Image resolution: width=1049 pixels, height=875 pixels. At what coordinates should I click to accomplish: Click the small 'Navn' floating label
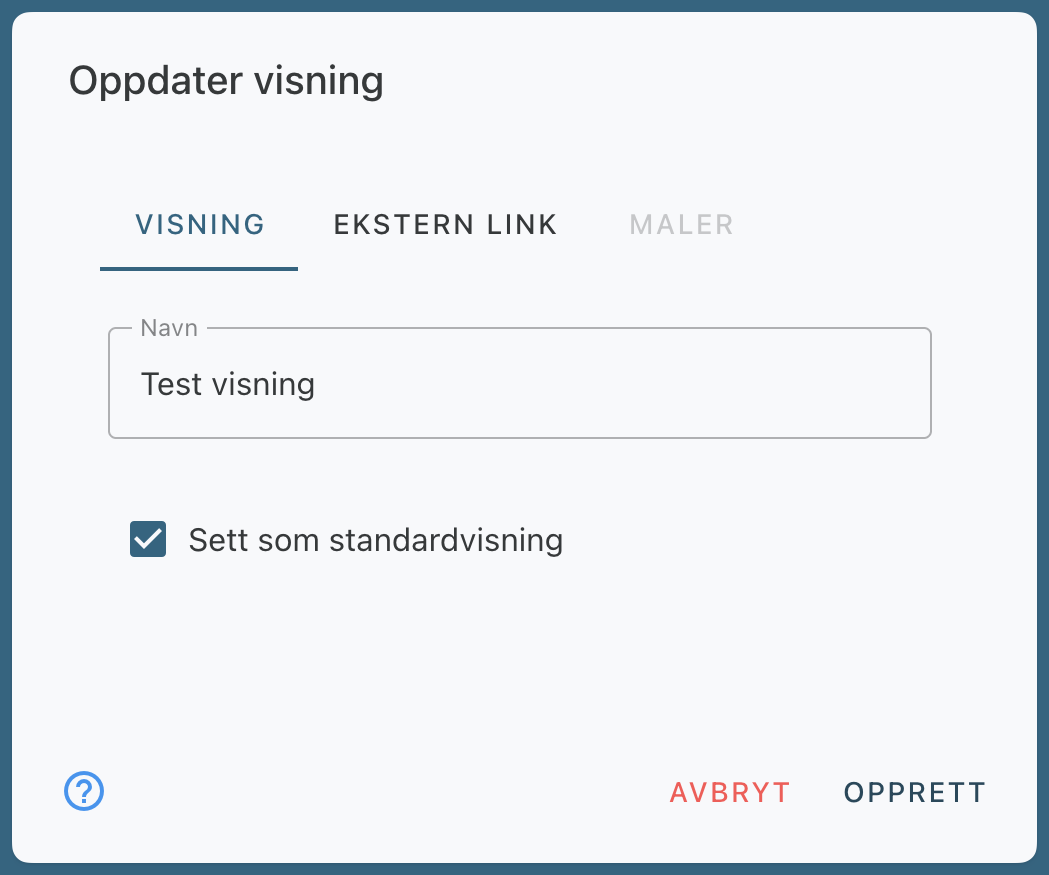coord(169,328)
